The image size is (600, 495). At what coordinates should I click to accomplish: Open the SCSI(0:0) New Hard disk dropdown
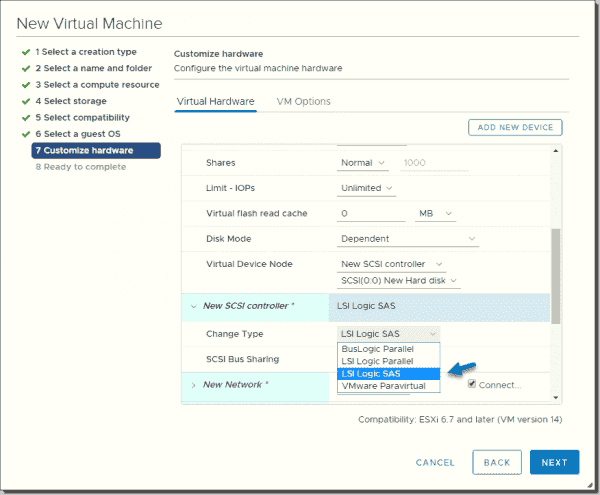399,281
